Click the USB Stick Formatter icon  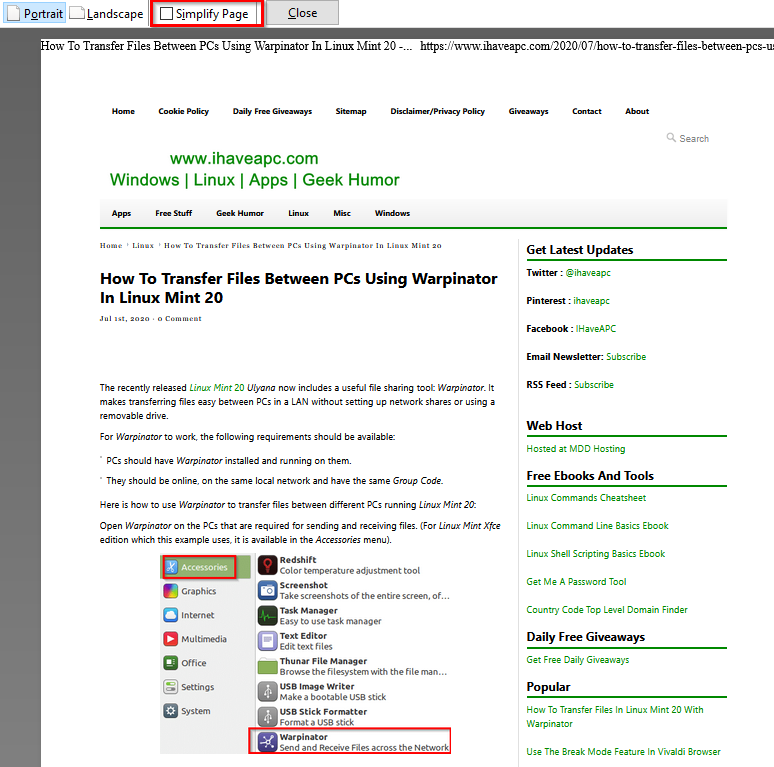[268, 717]
